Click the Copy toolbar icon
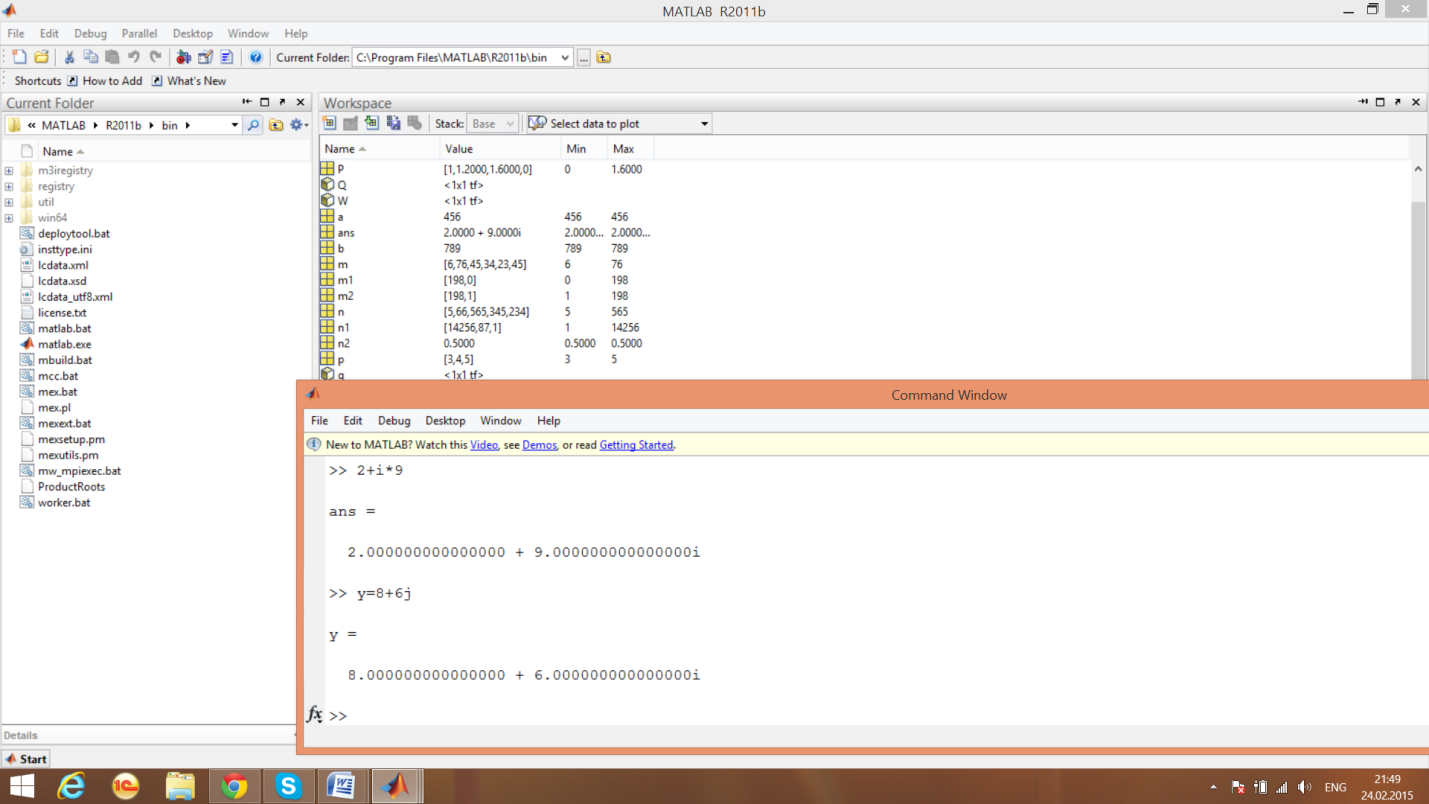The width and height of the screenshot is (1429, 804). 90,57
